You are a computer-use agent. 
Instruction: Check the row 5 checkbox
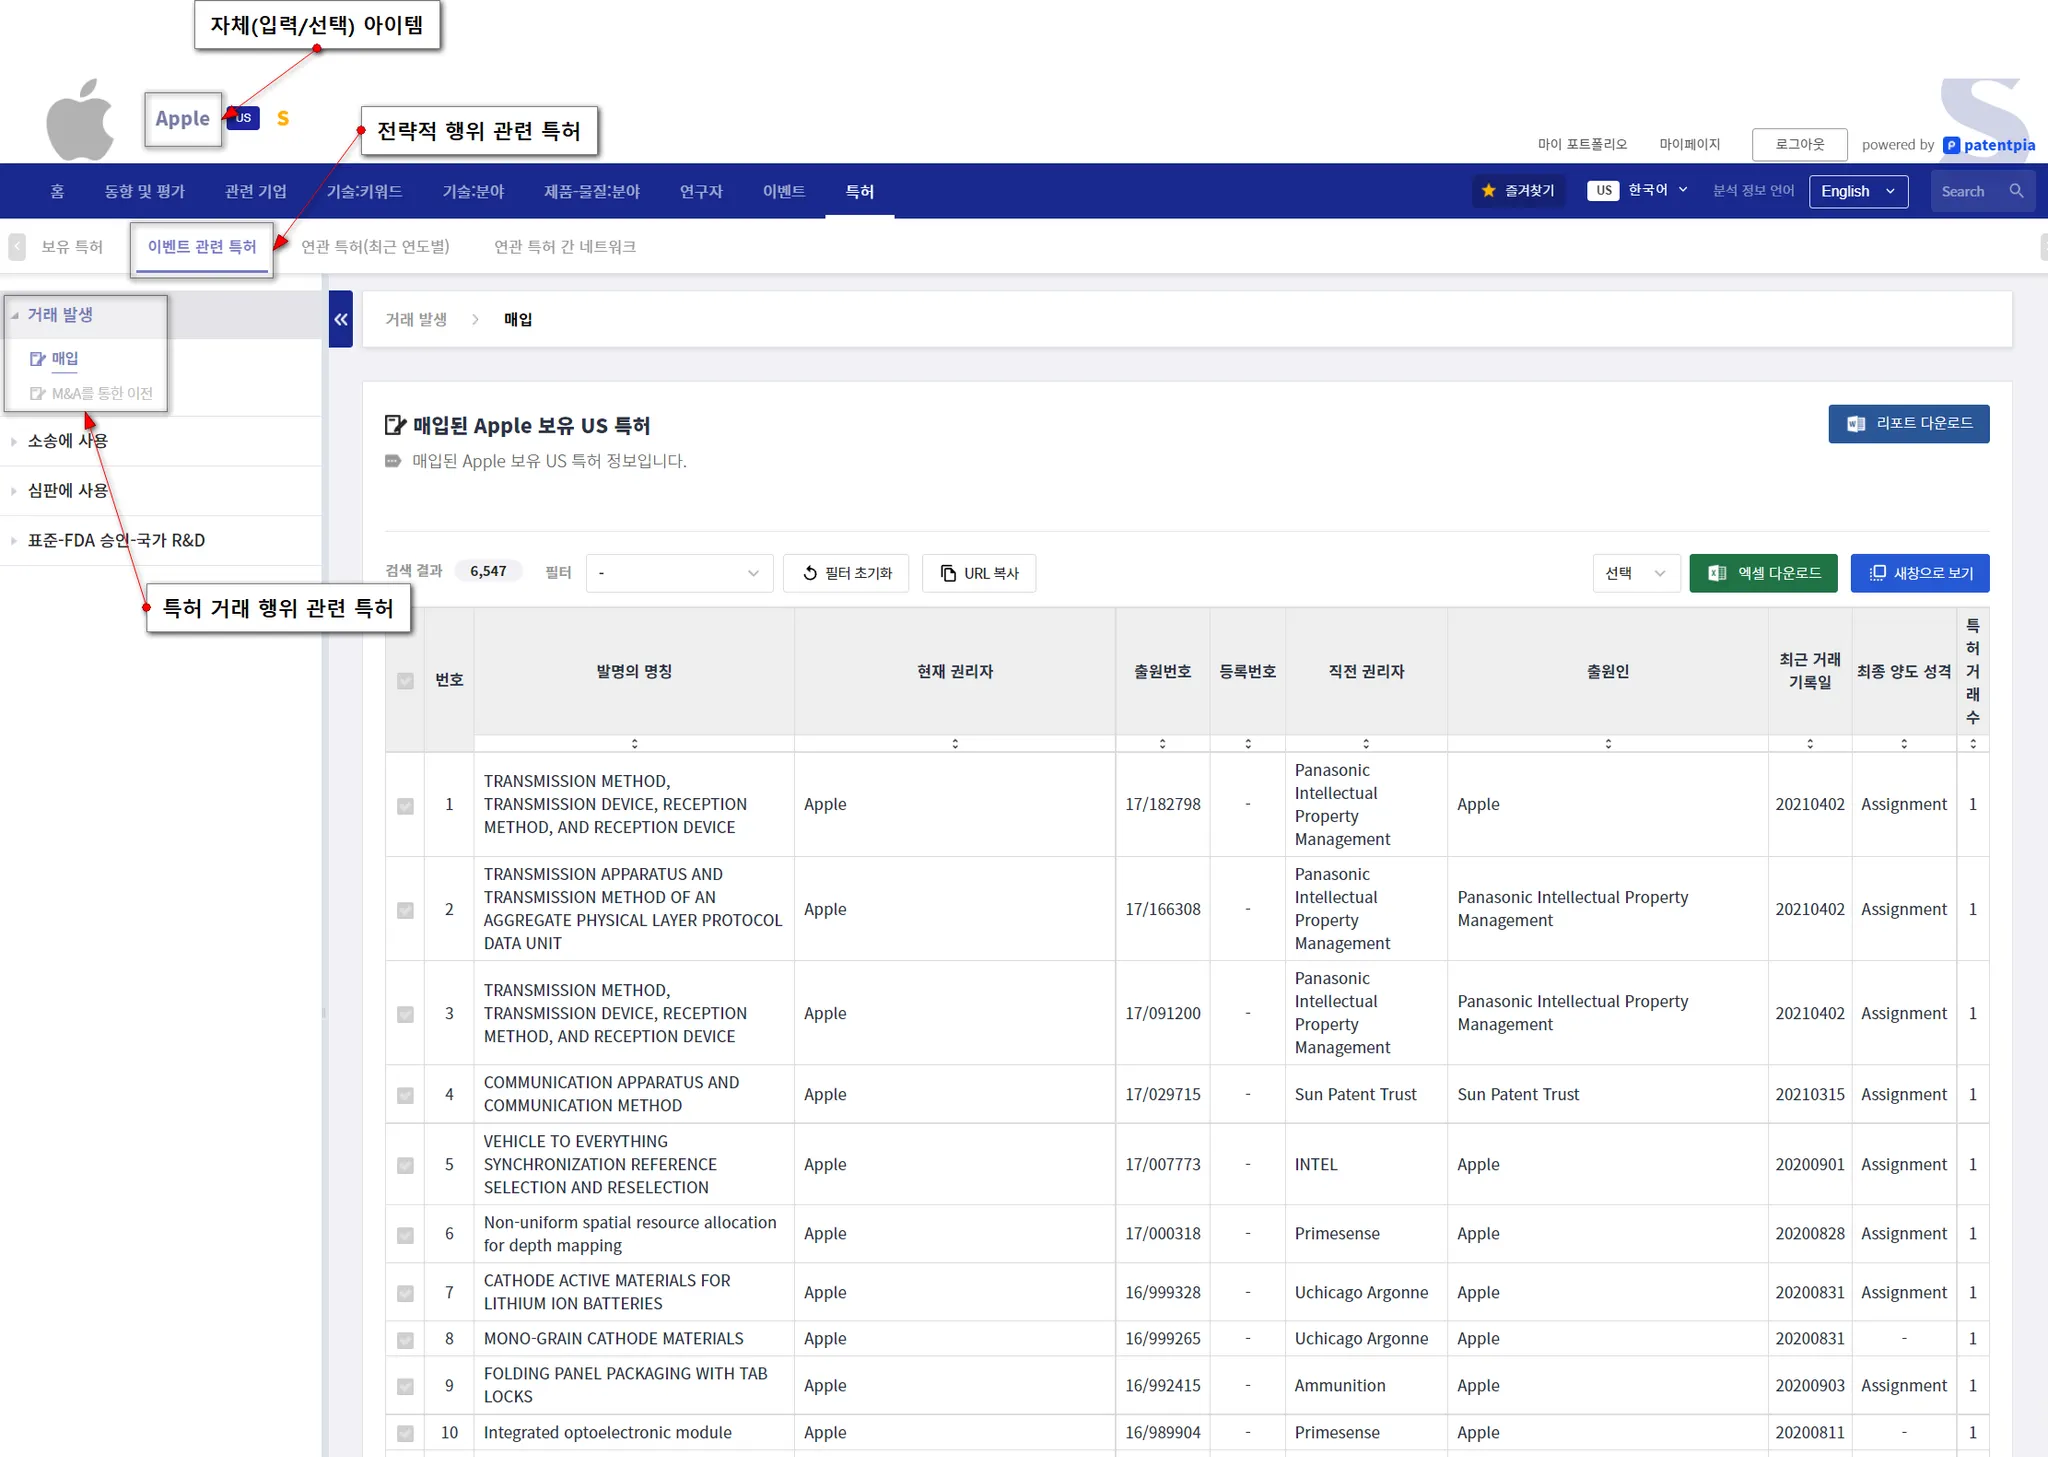pyautogui.click(x=405, y=1166)
